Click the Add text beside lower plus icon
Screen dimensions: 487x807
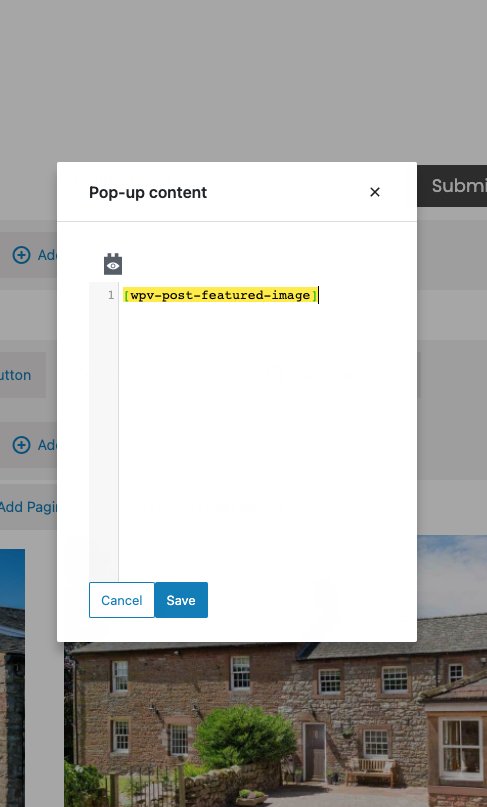click(47, 445)
